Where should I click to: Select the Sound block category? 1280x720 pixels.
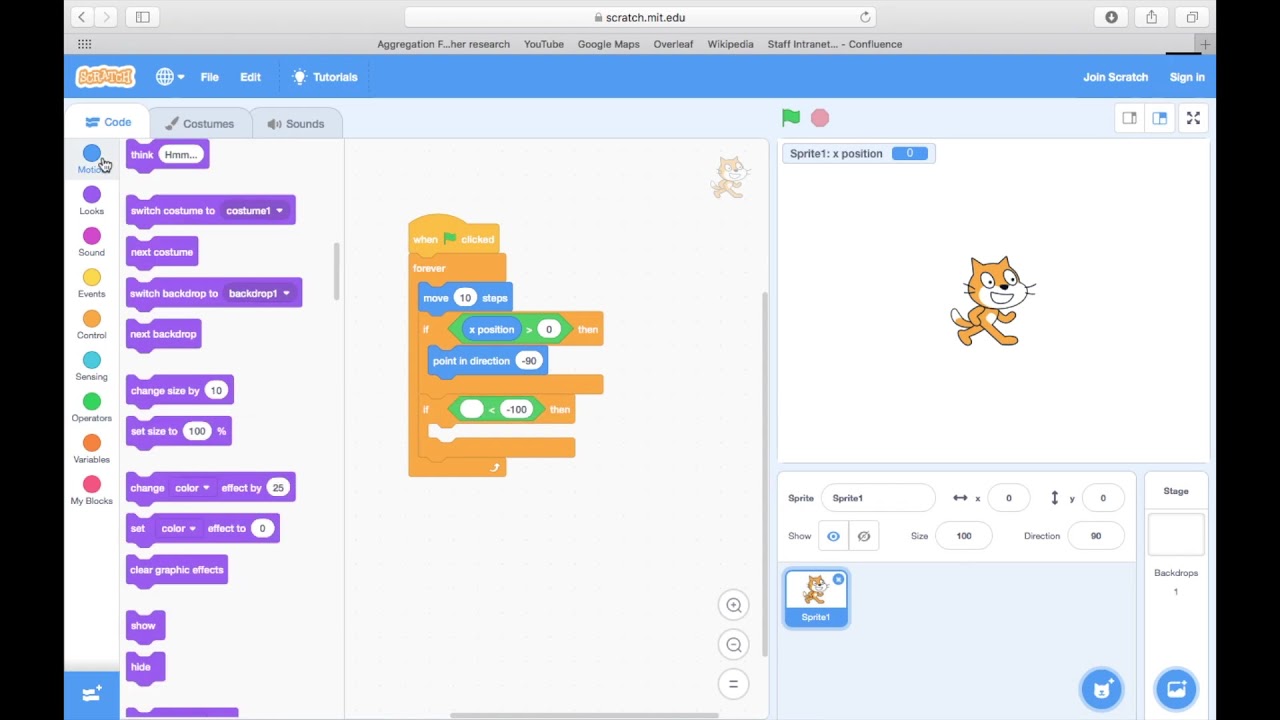(x=91, y=242)
